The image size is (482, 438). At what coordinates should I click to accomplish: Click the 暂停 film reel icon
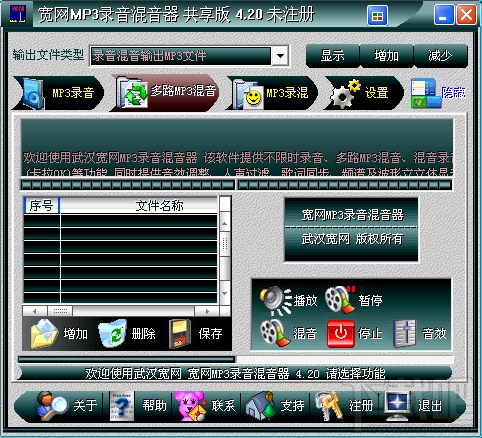click(x=340, y=300)
